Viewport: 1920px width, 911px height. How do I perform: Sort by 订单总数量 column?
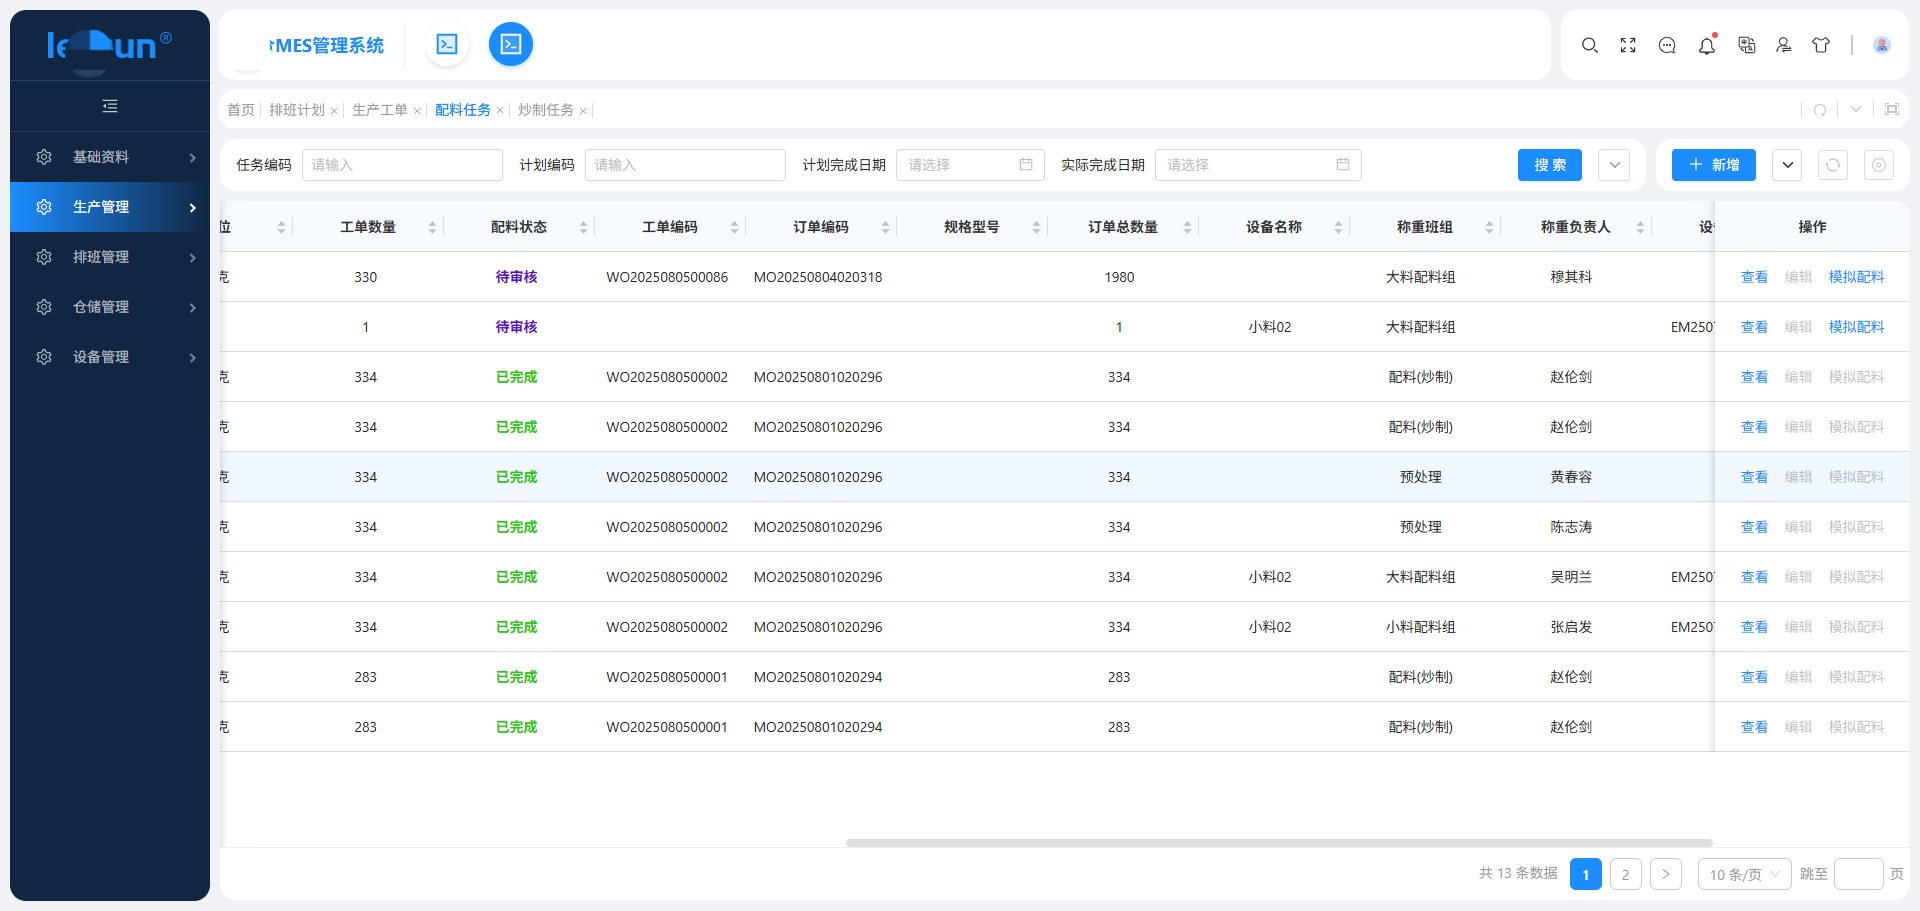(x=1187, y=228)
